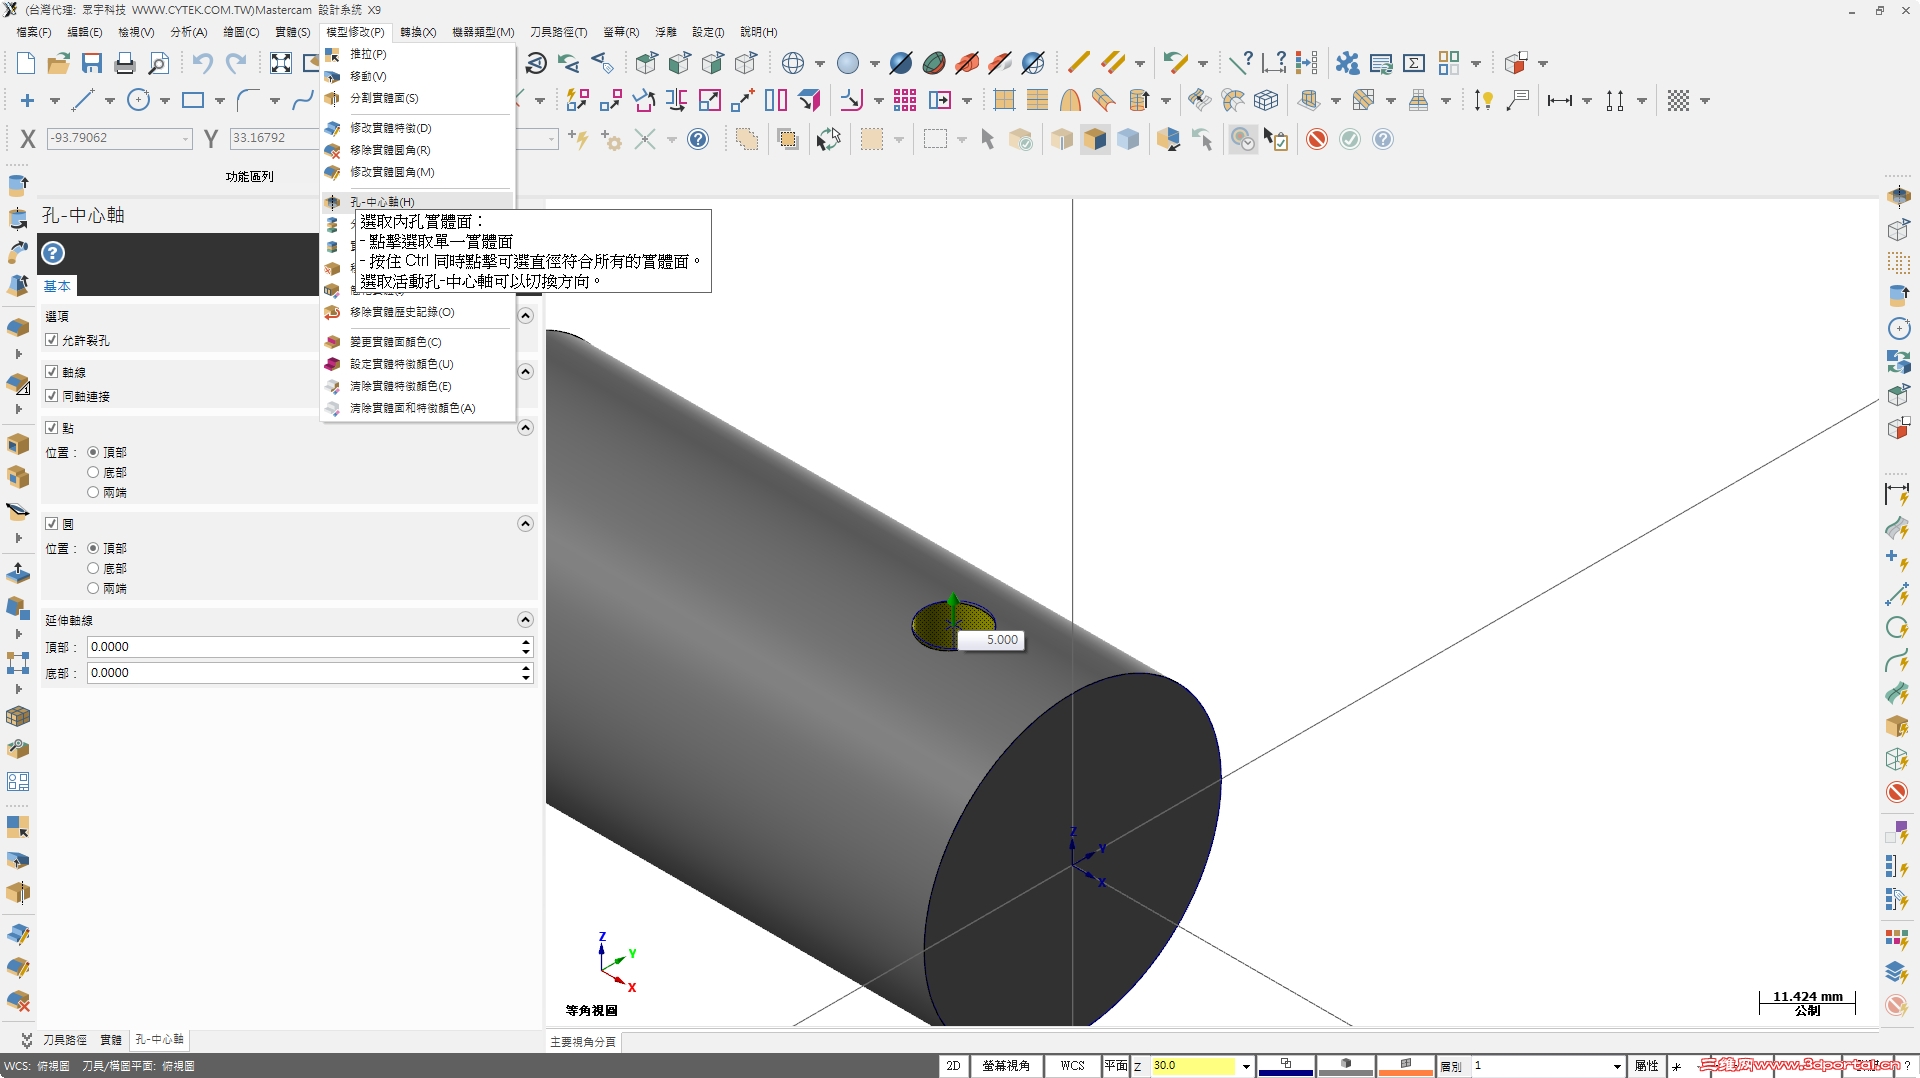Click the 基本 panel tab

click(57, 286)
